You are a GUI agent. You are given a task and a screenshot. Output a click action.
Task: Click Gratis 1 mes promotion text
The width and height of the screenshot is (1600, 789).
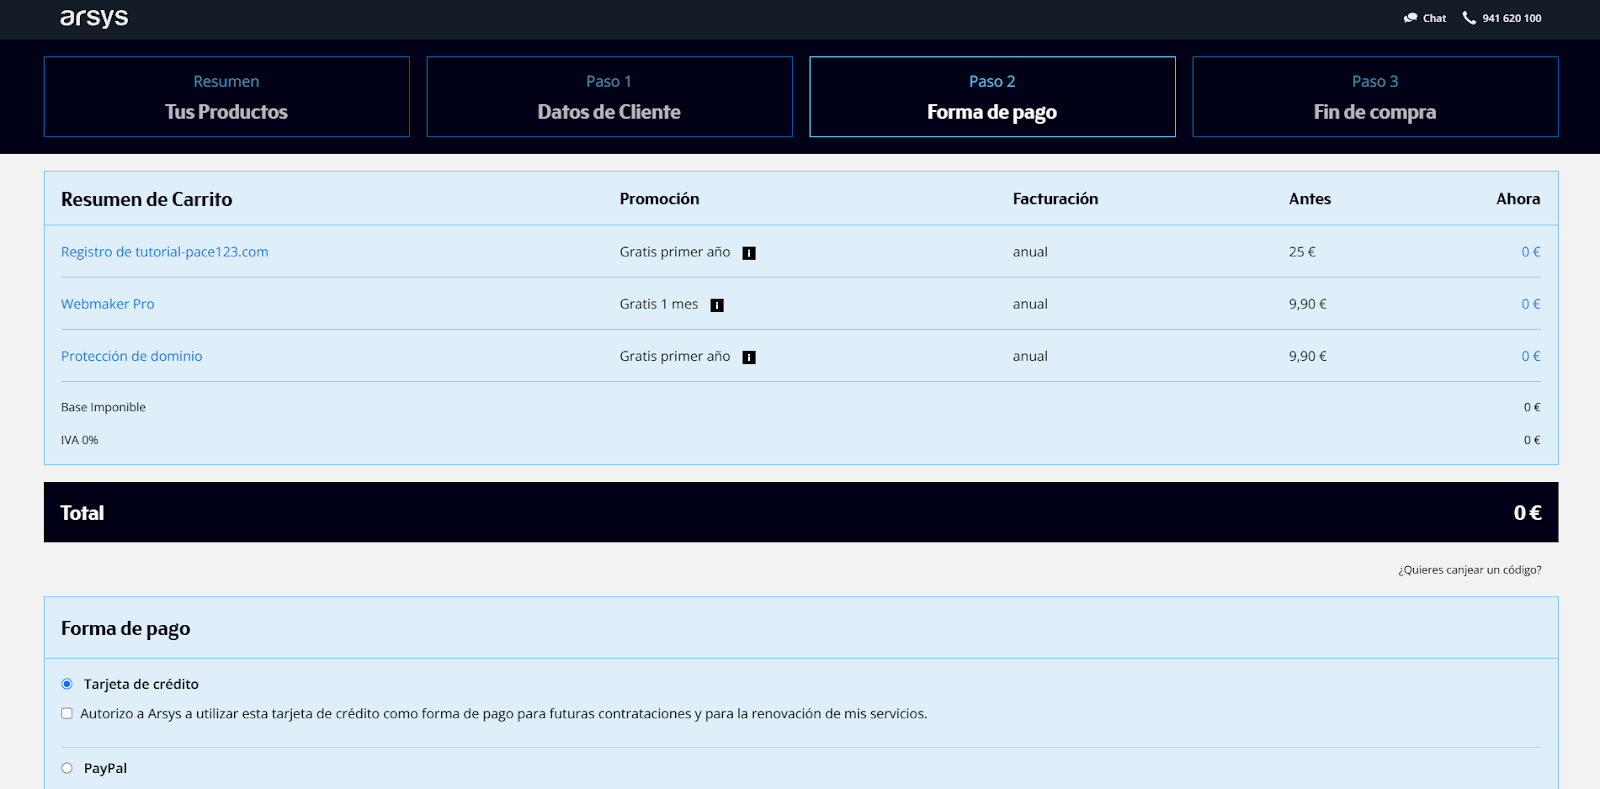[x=659, y=304]
